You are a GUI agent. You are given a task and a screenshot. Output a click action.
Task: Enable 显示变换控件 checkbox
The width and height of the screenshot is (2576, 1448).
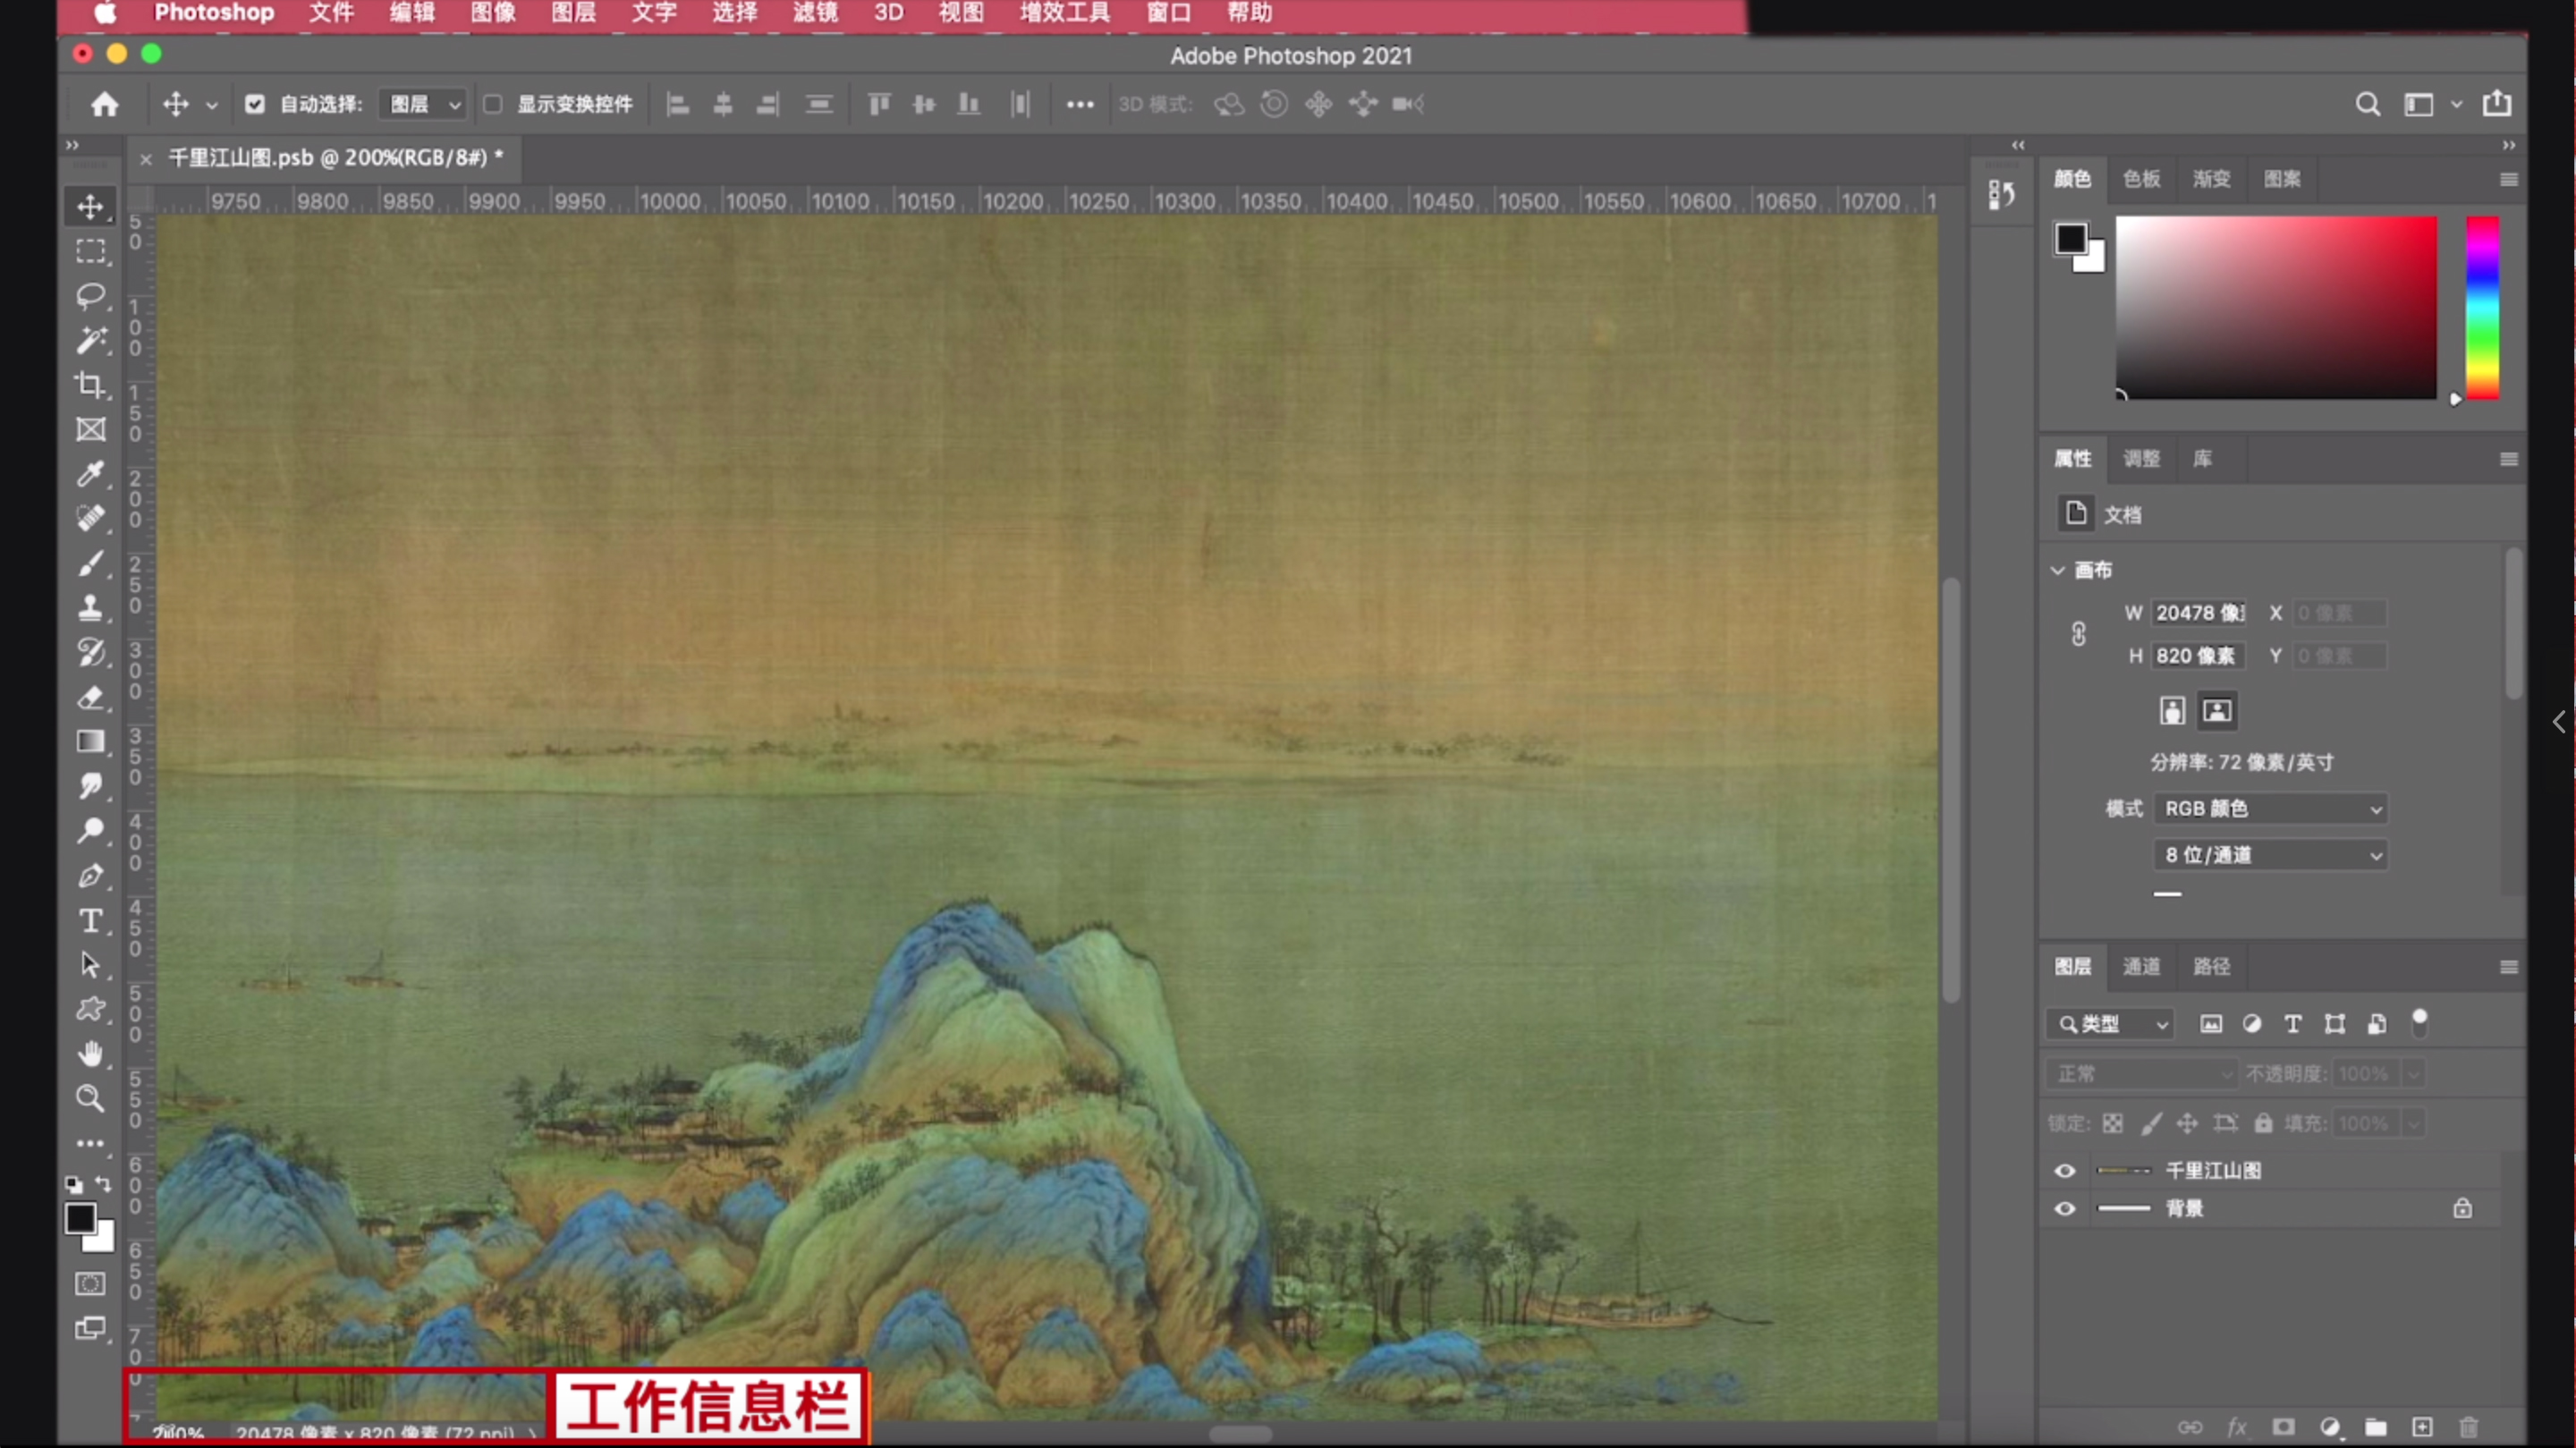(493, 104)
